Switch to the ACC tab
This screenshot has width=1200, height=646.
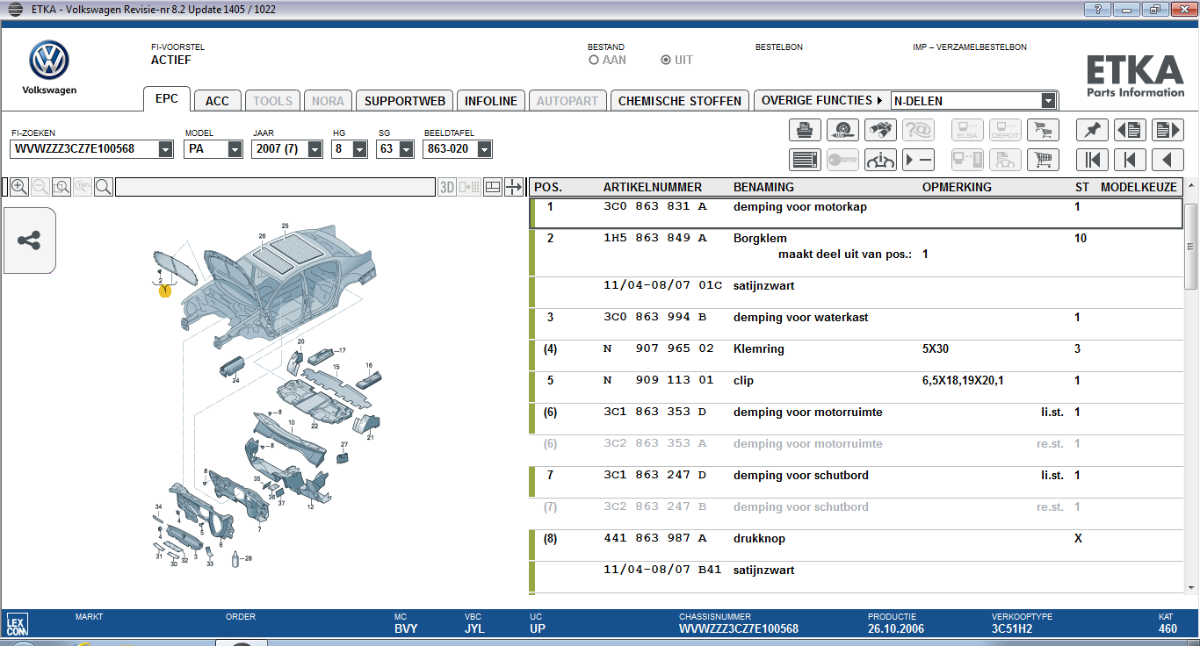[217, 101]
